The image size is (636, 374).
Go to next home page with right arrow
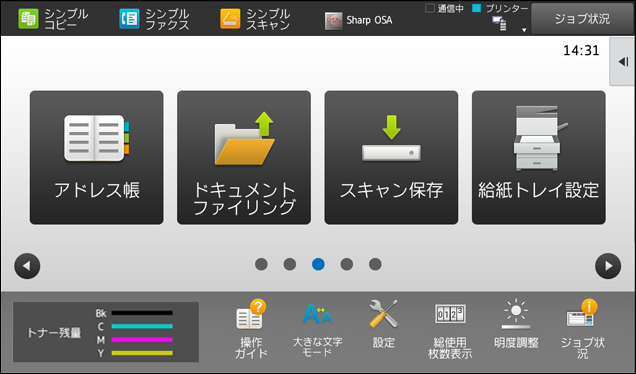pos(608,266)
